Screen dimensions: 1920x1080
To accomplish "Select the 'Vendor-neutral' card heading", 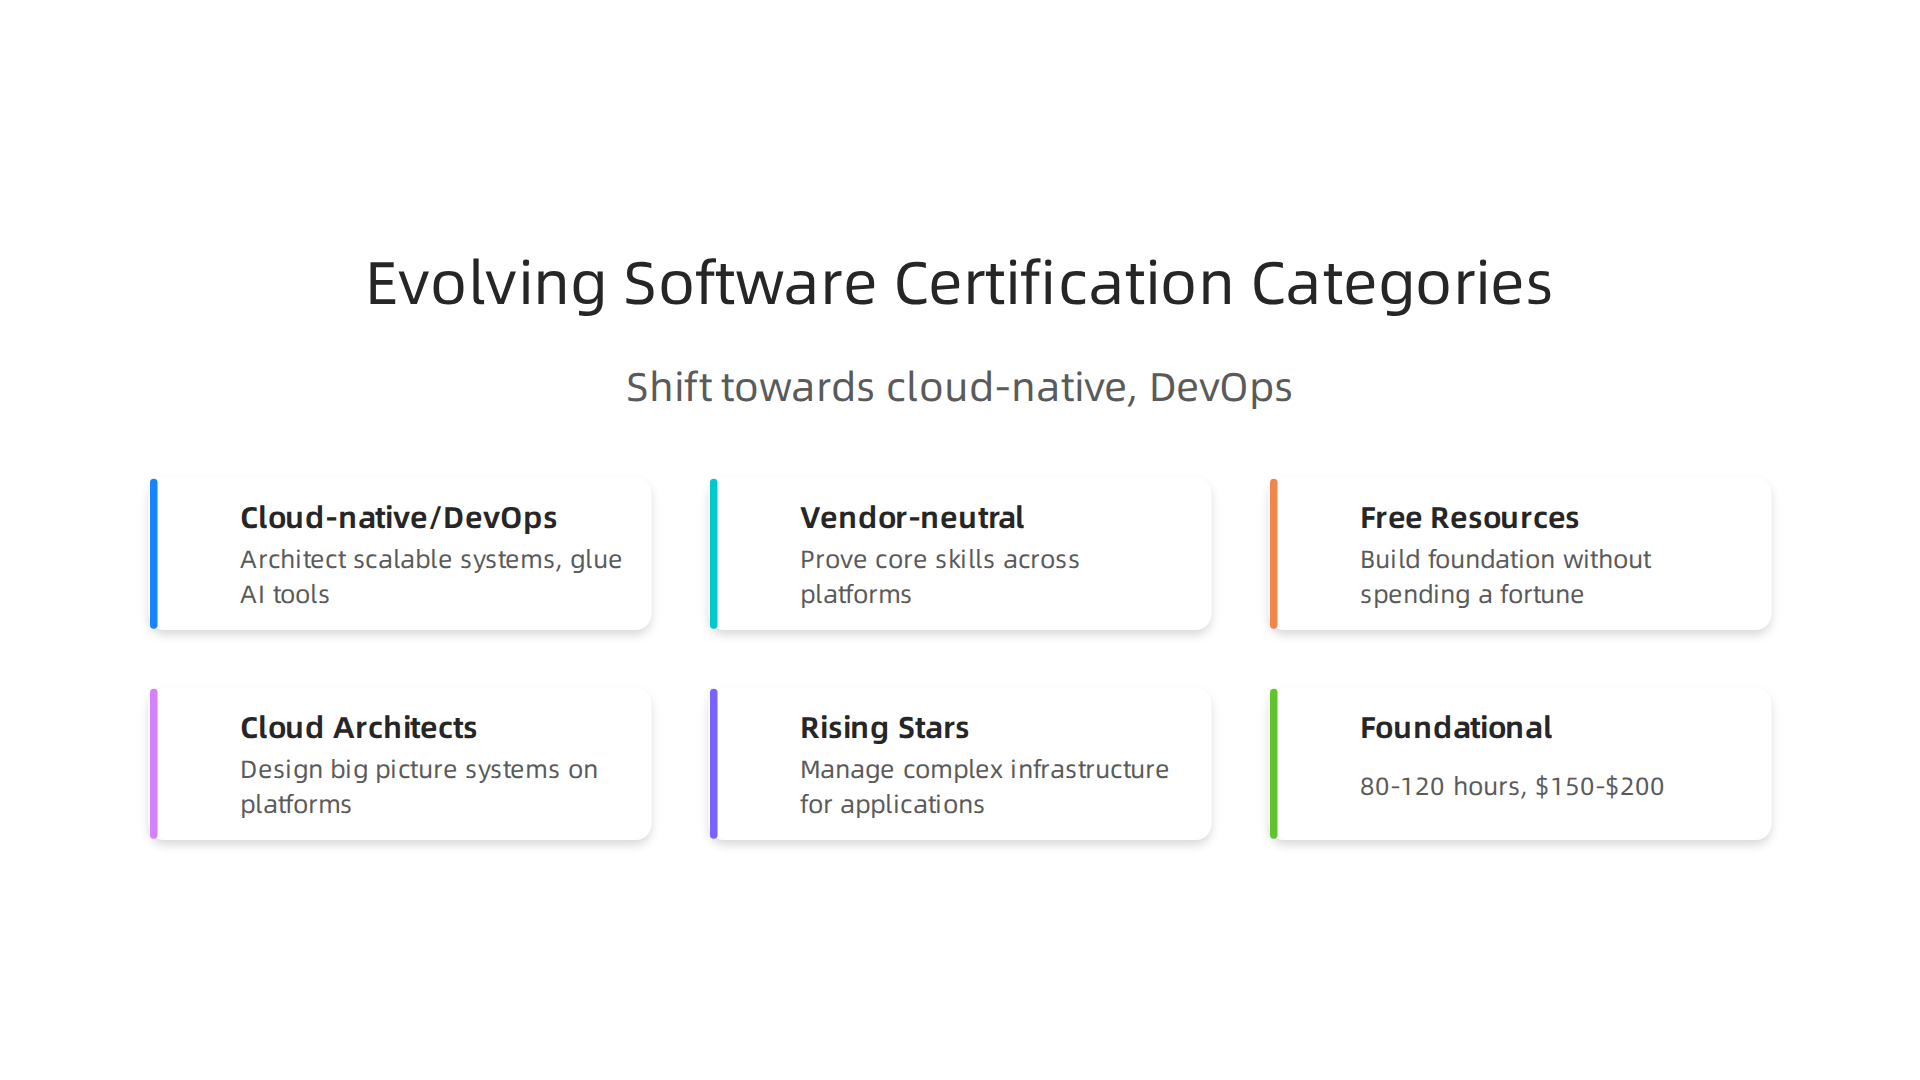I will coord(912,518).
